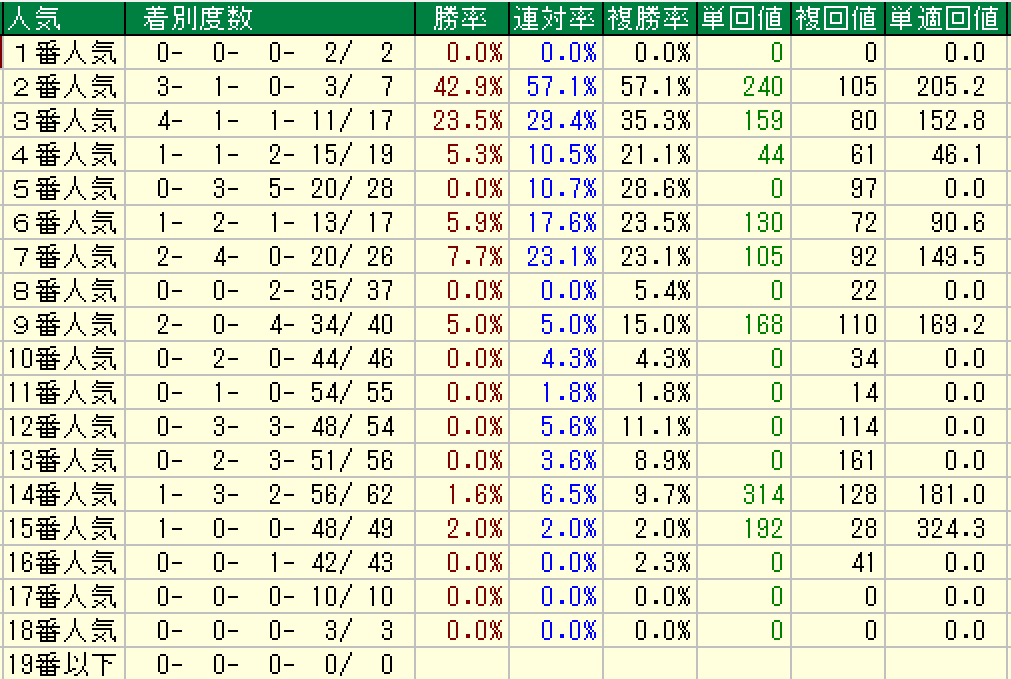Image resolution: width=1011 pixels, height=679 pixels.
Task: Select the 16番人気 row label
Action: 63,563
